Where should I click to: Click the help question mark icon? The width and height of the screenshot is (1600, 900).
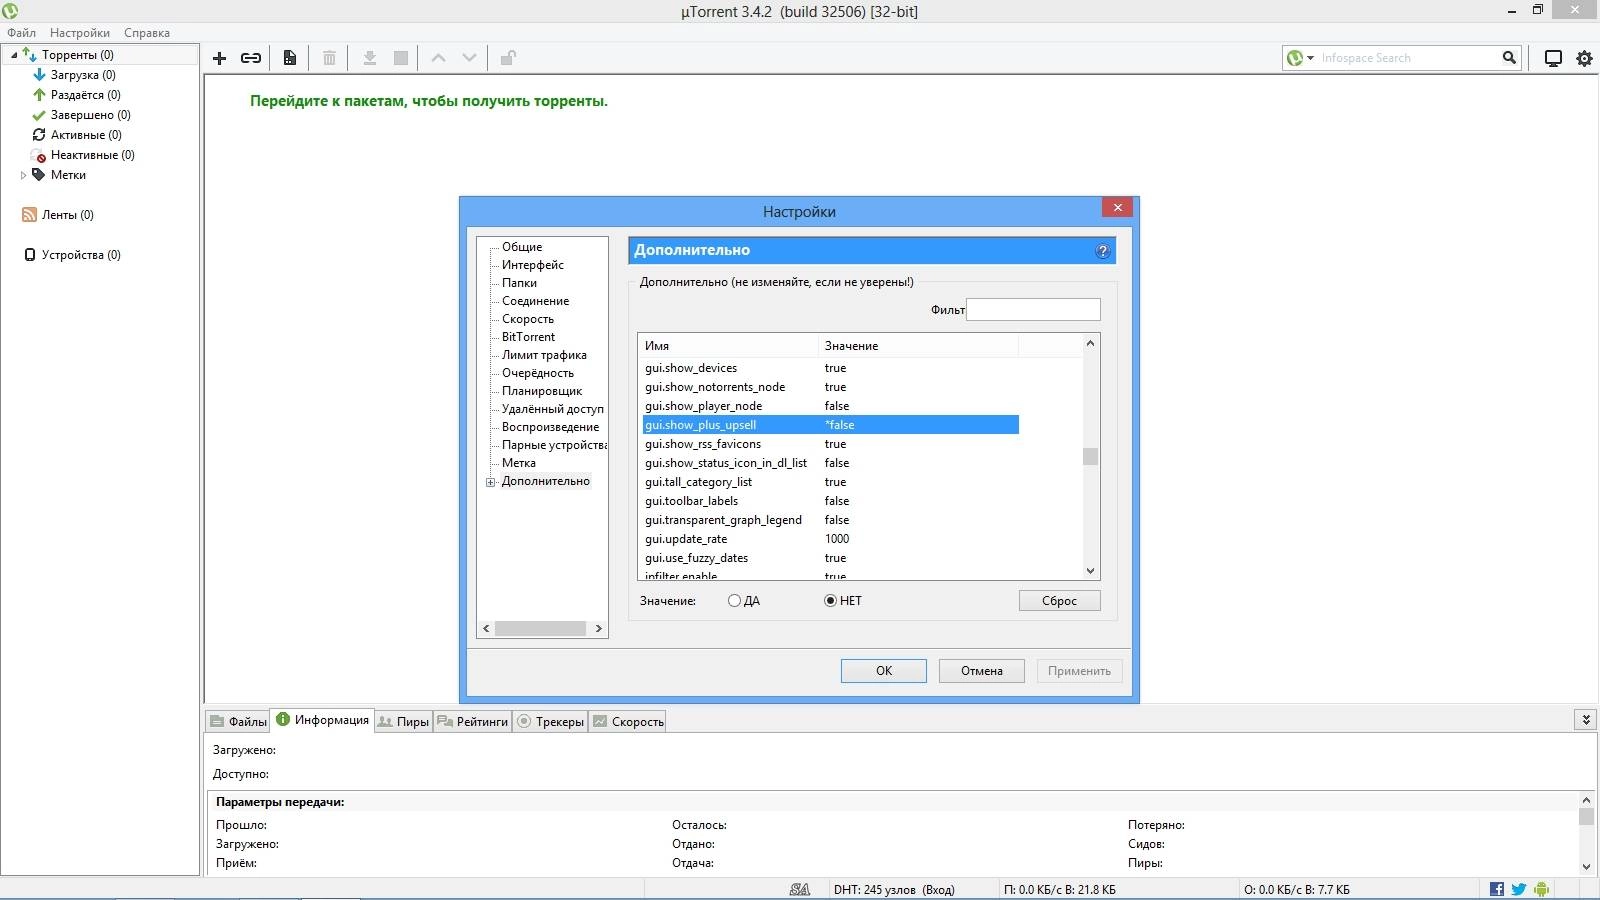[1103, 251]
